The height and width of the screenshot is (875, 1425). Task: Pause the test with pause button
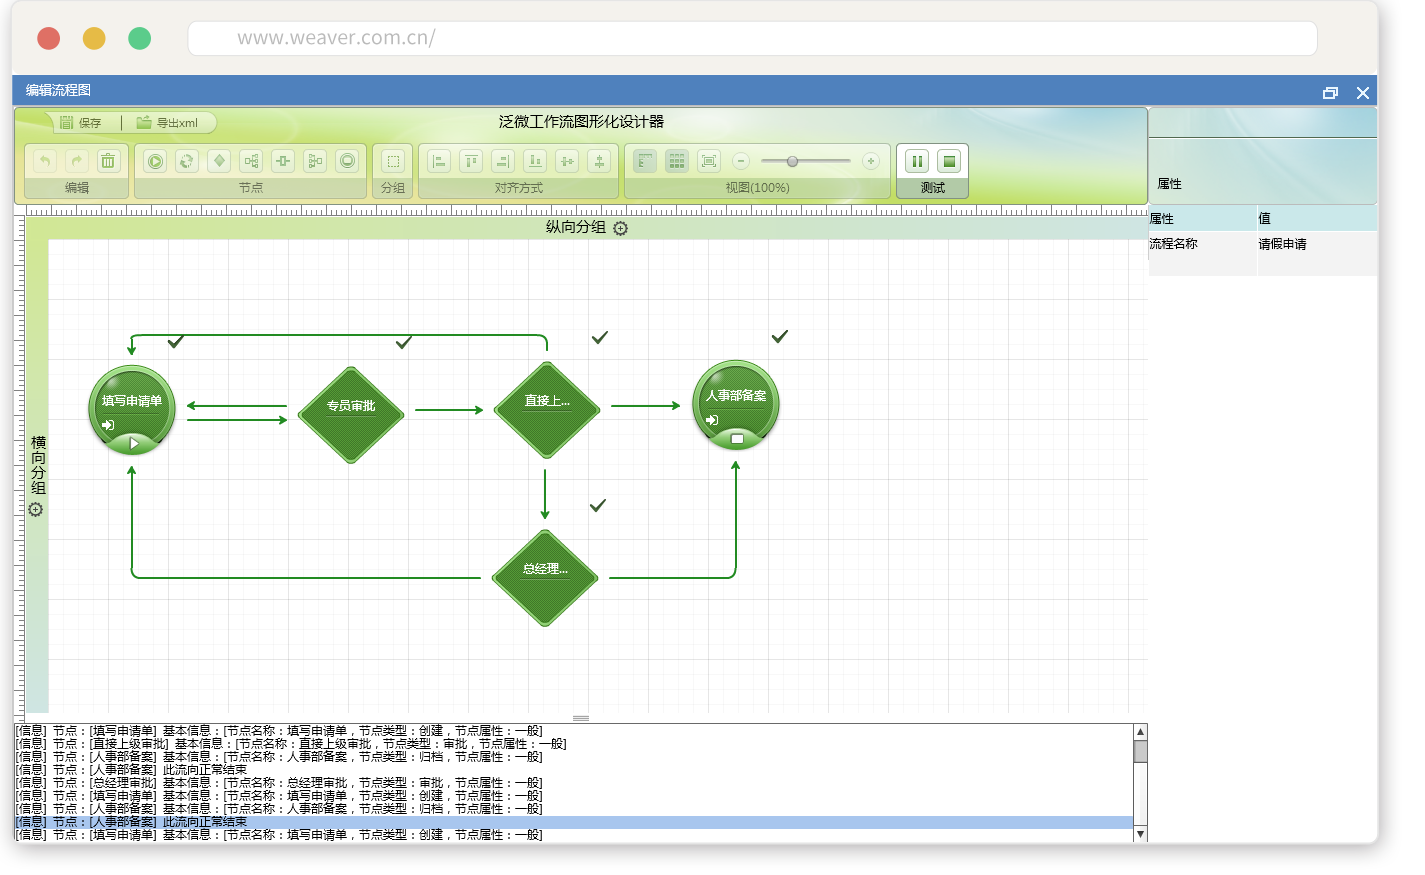(917, 161)
